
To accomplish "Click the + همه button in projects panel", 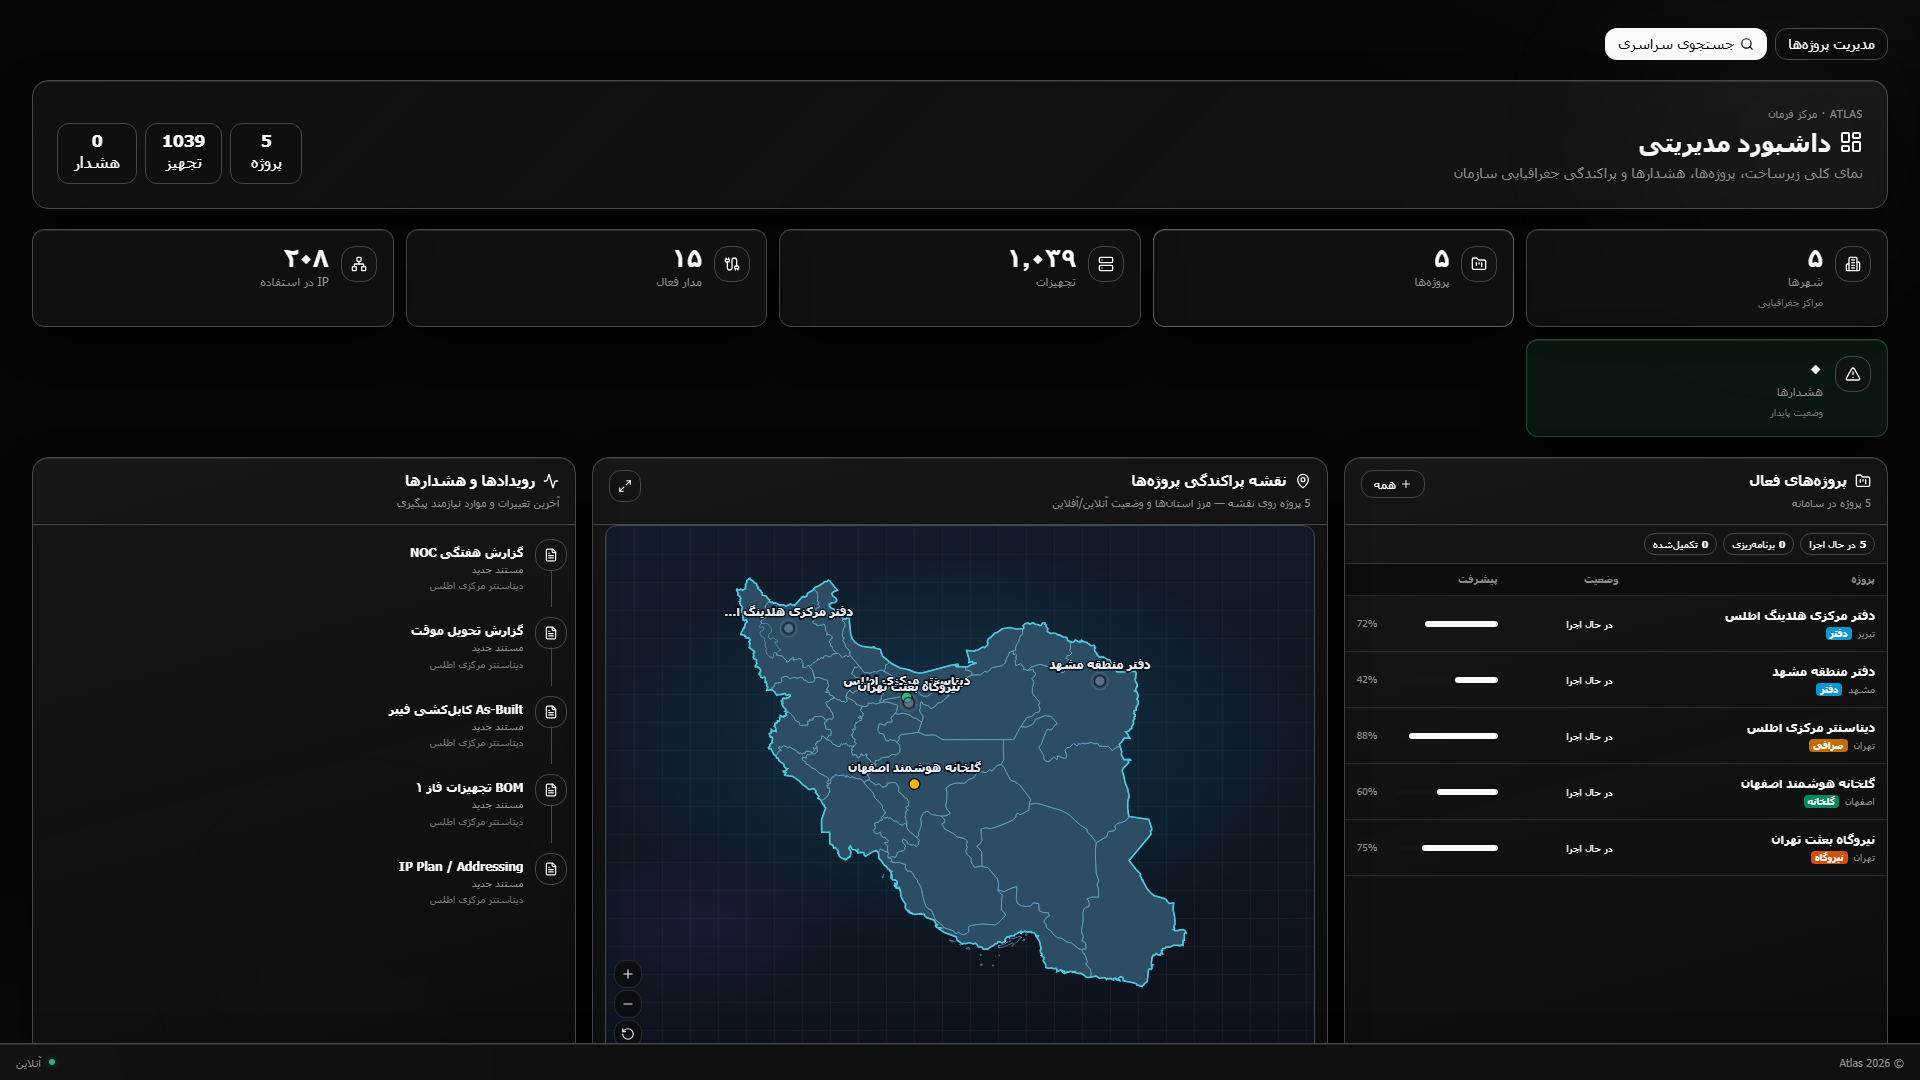I will pos(1392,484).
